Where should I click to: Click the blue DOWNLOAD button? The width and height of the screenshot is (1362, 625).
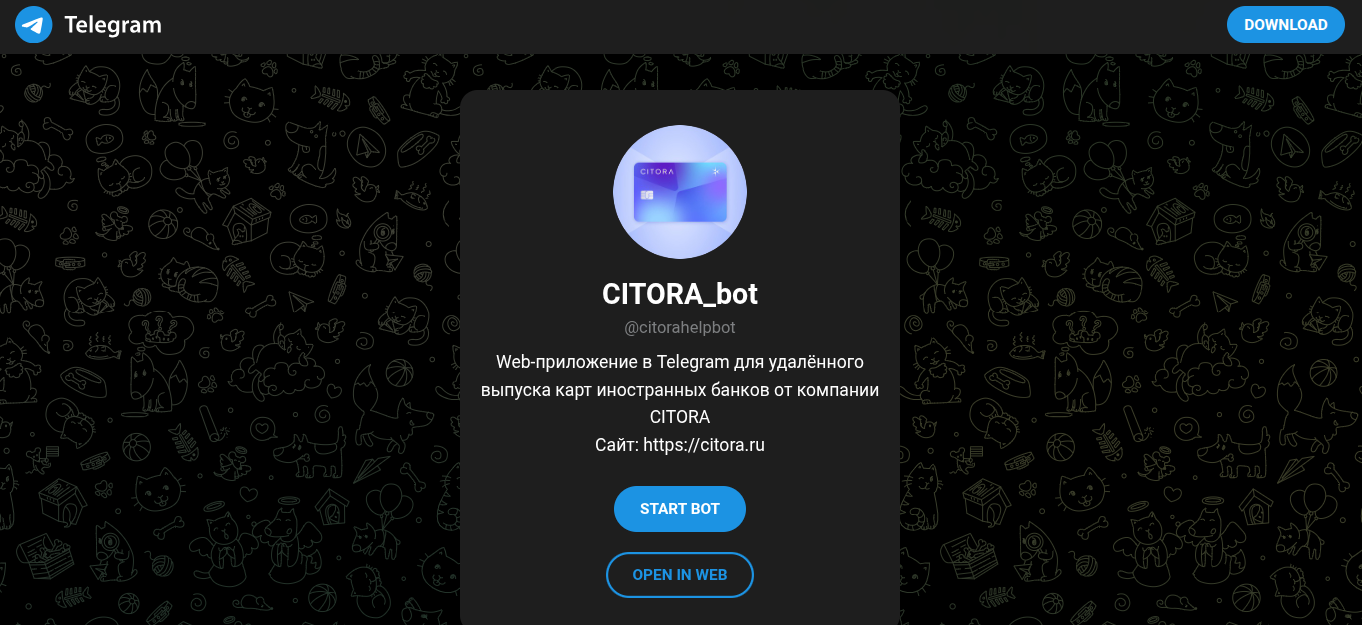click(x=1286, y=25)
